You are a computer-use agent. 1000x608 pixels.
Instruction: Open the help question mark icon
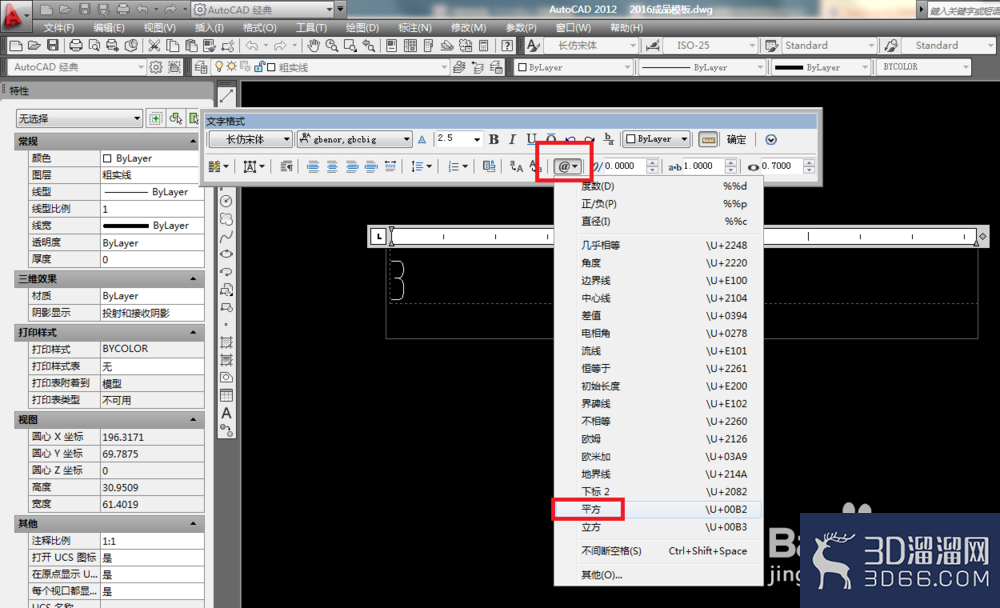pyautogui.click(x=507, y=45)
